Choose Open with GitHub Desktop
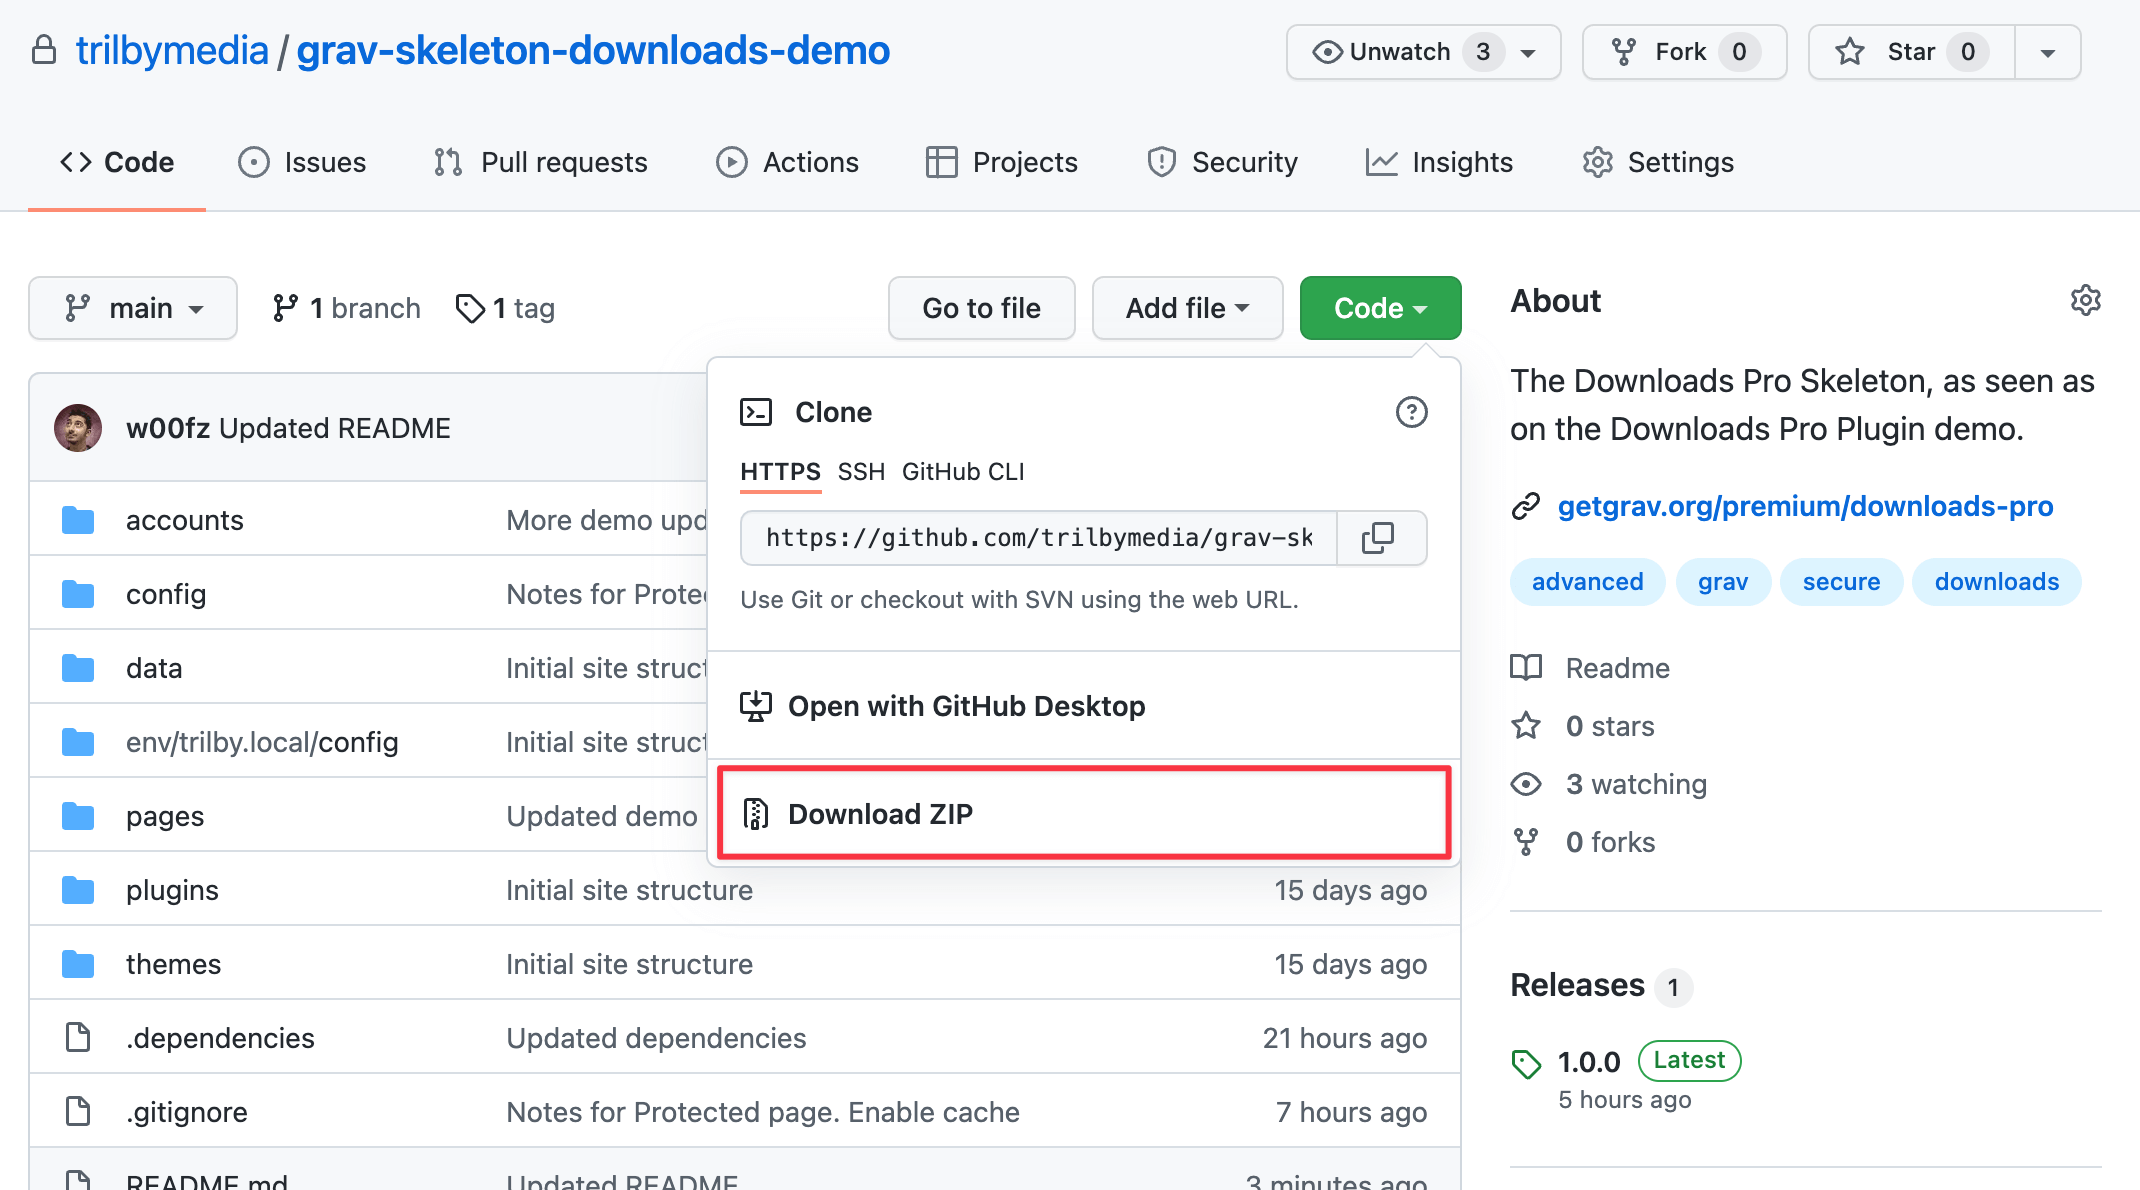The height and width of the screenshot is (1190, 2140). coord(1084,706)
